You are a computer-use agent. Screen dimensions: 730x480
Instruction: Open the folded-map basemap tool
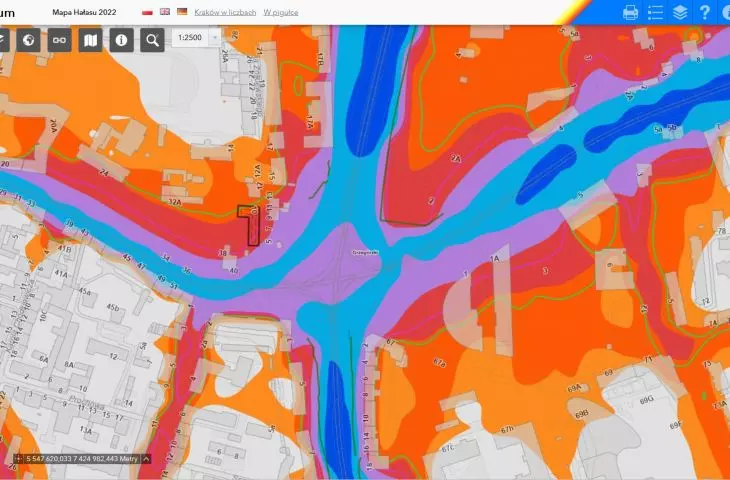tap(90, 40)
